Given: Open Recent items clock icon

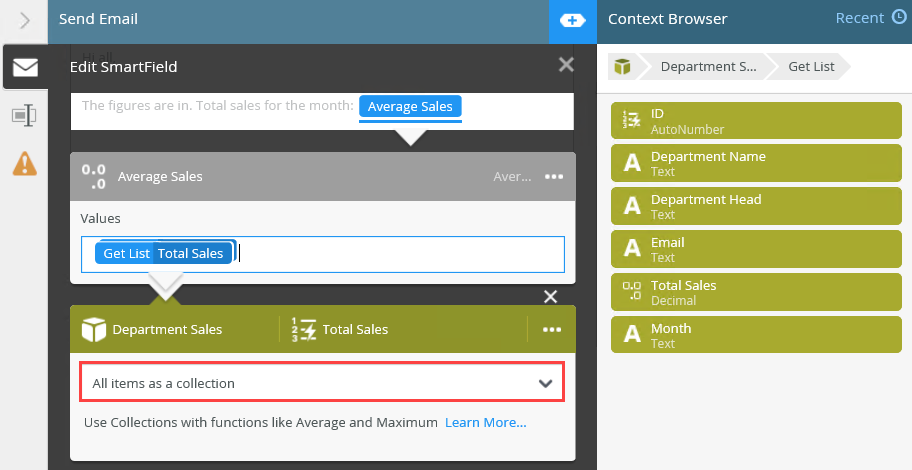Looking at the screenshot, I should [x=901, y=18].
